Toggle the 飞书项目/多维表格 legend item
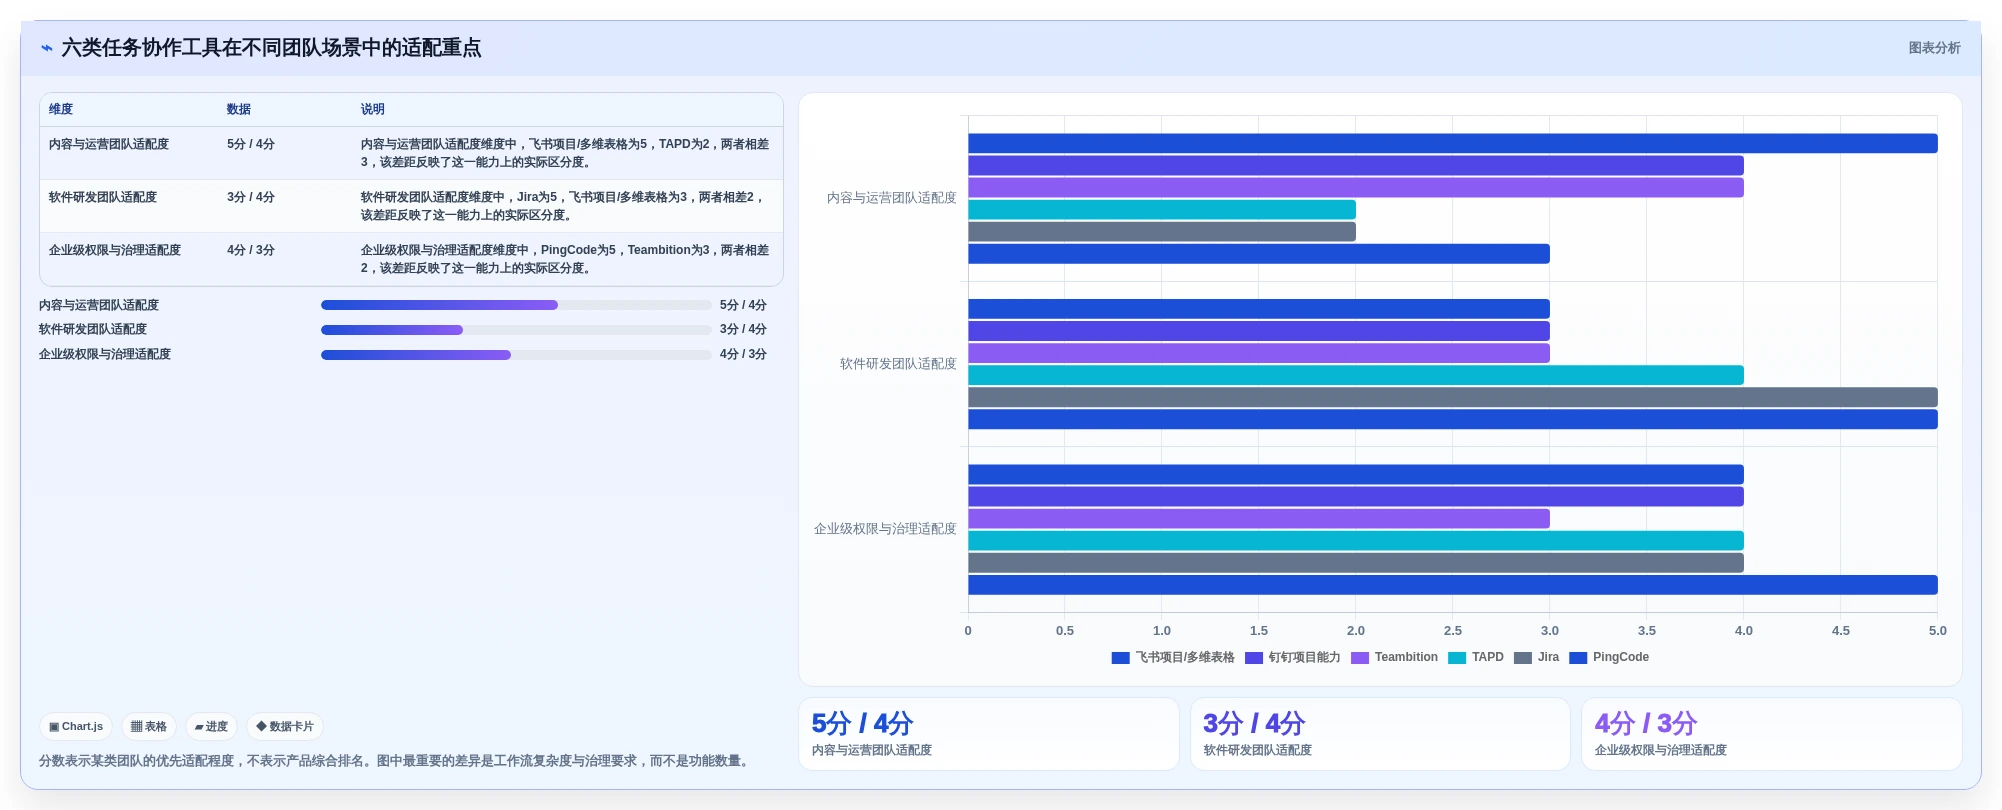 click(1173, 657)
